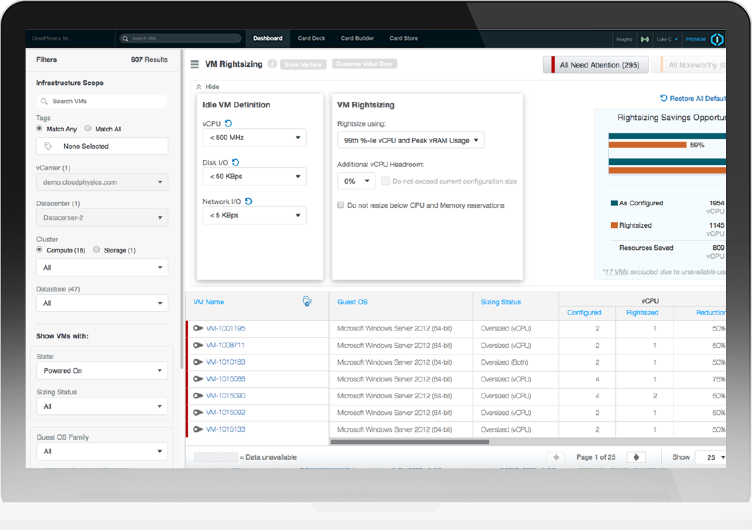Open the 'Rightsize using' dropdown
This screenshot has height=531, width=752.
point(410,141)
